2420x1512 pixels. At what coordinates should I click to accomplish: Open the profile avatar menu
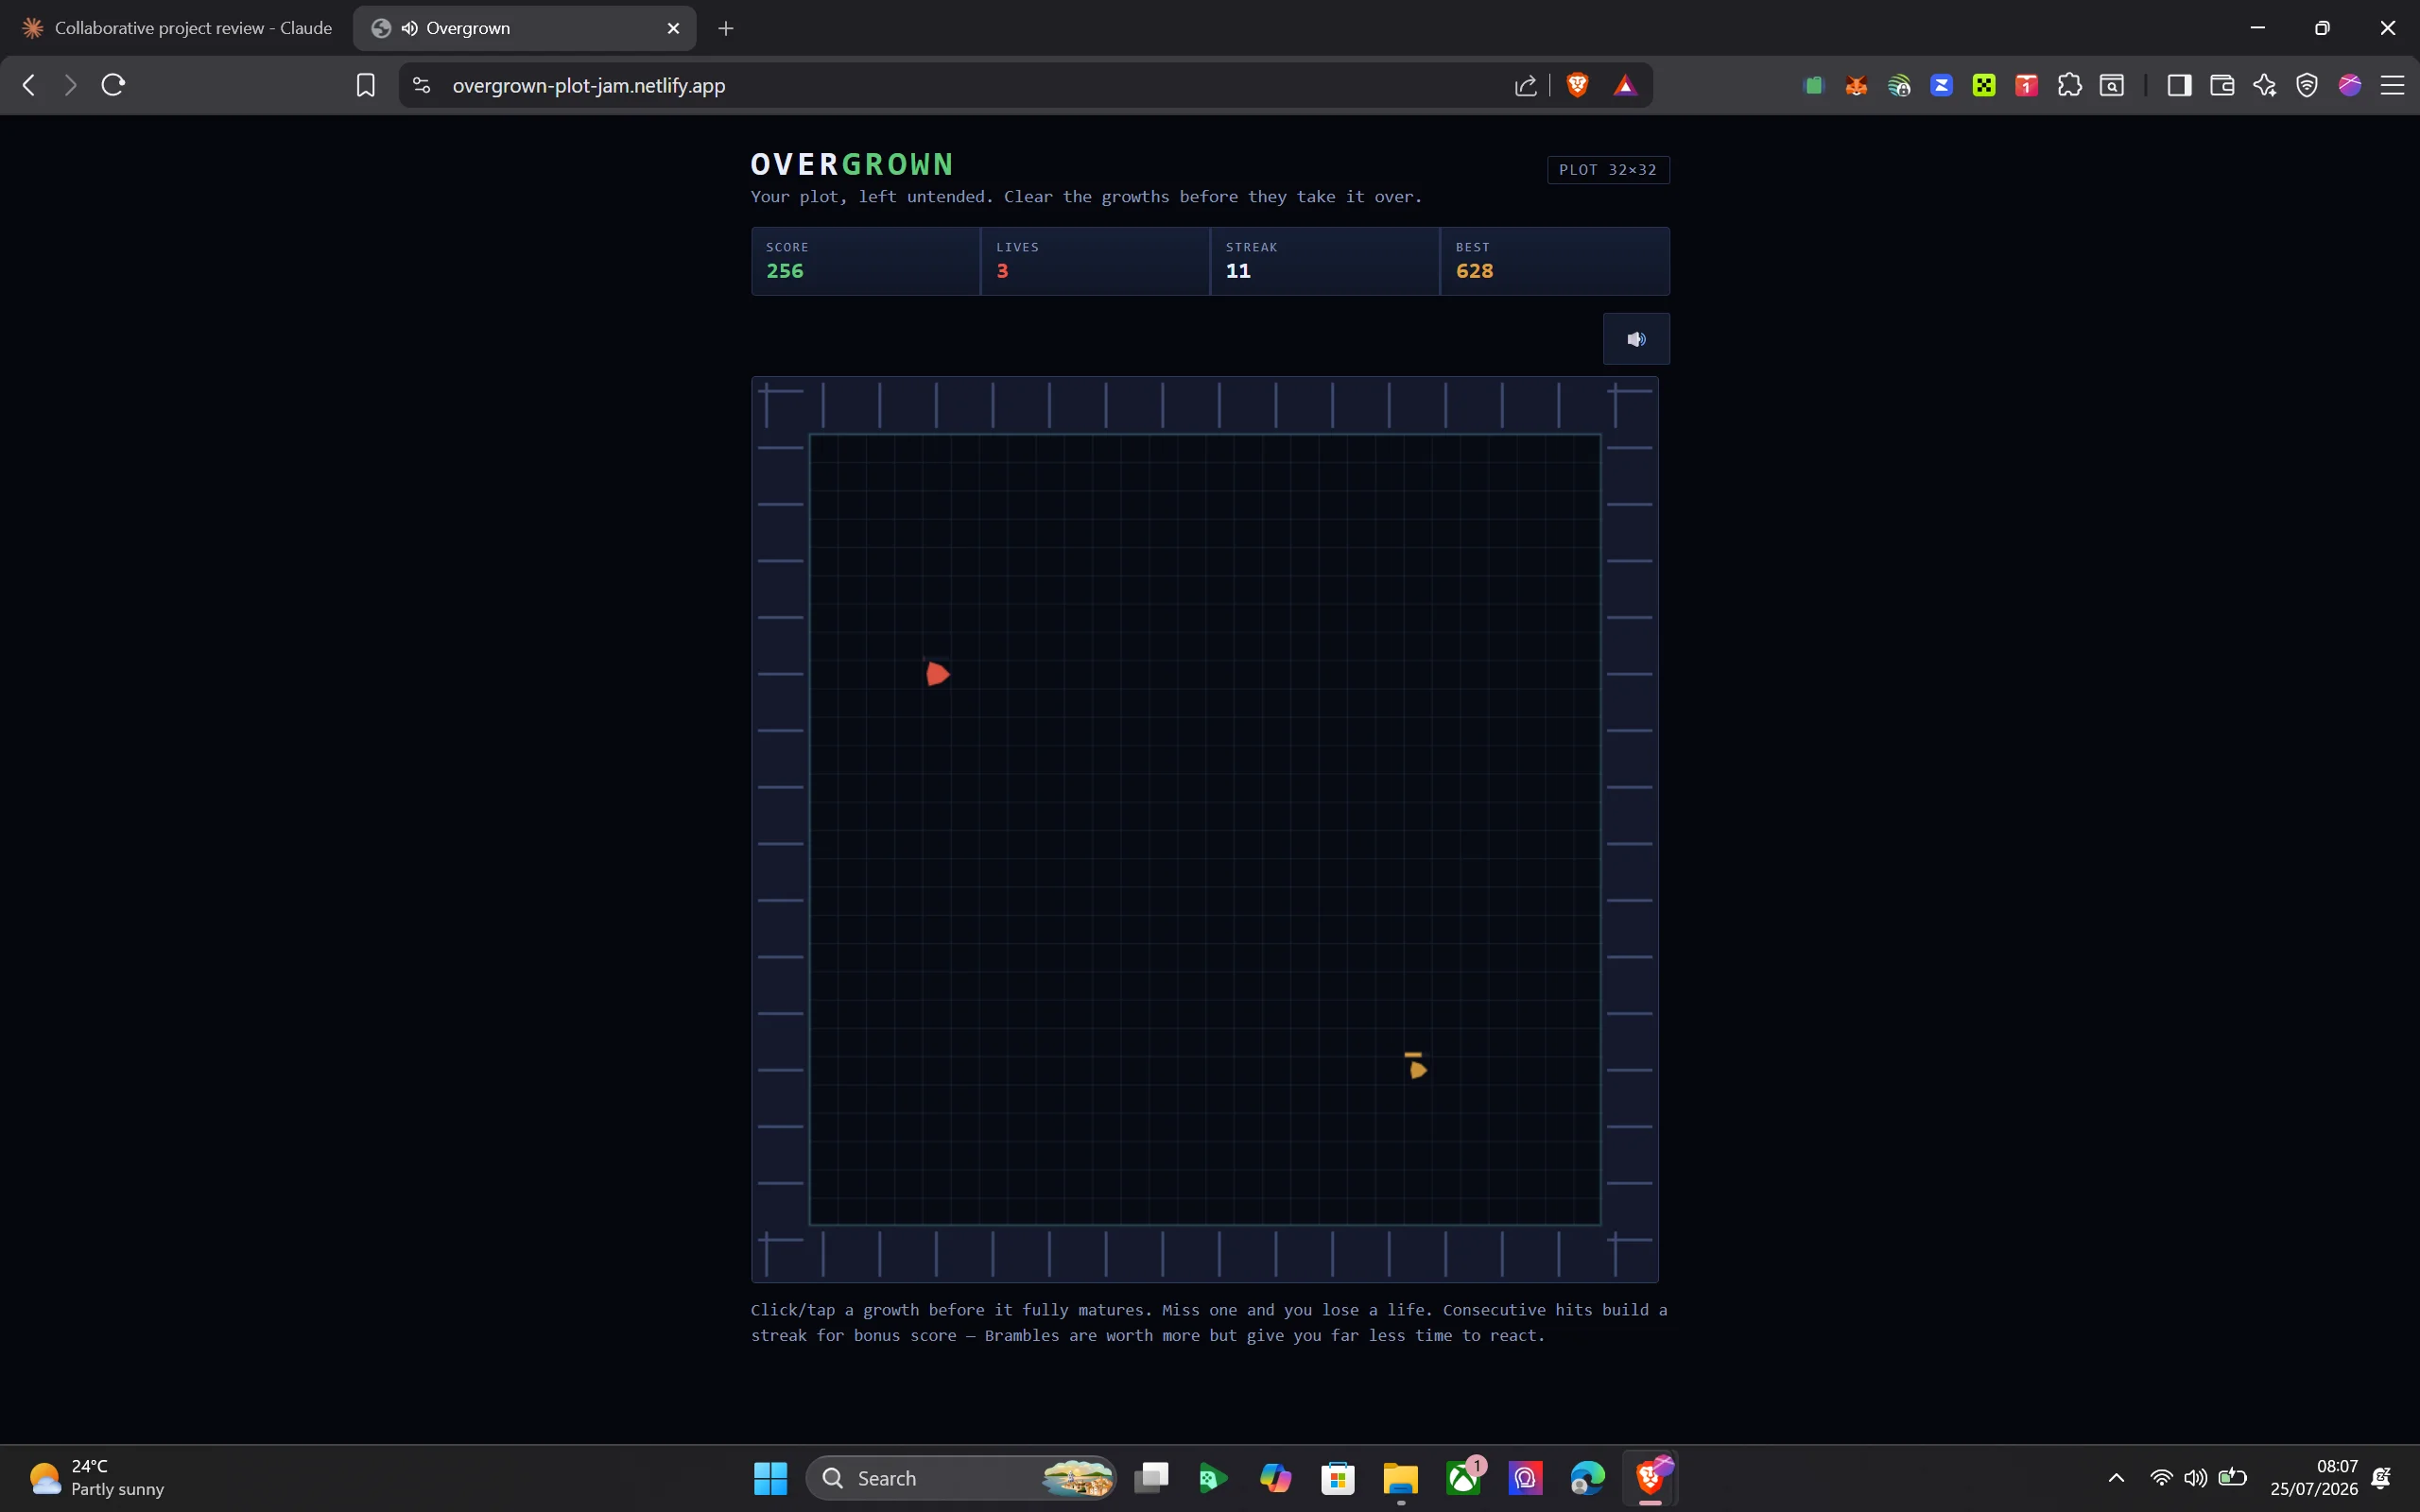[x=2350, y=85]
